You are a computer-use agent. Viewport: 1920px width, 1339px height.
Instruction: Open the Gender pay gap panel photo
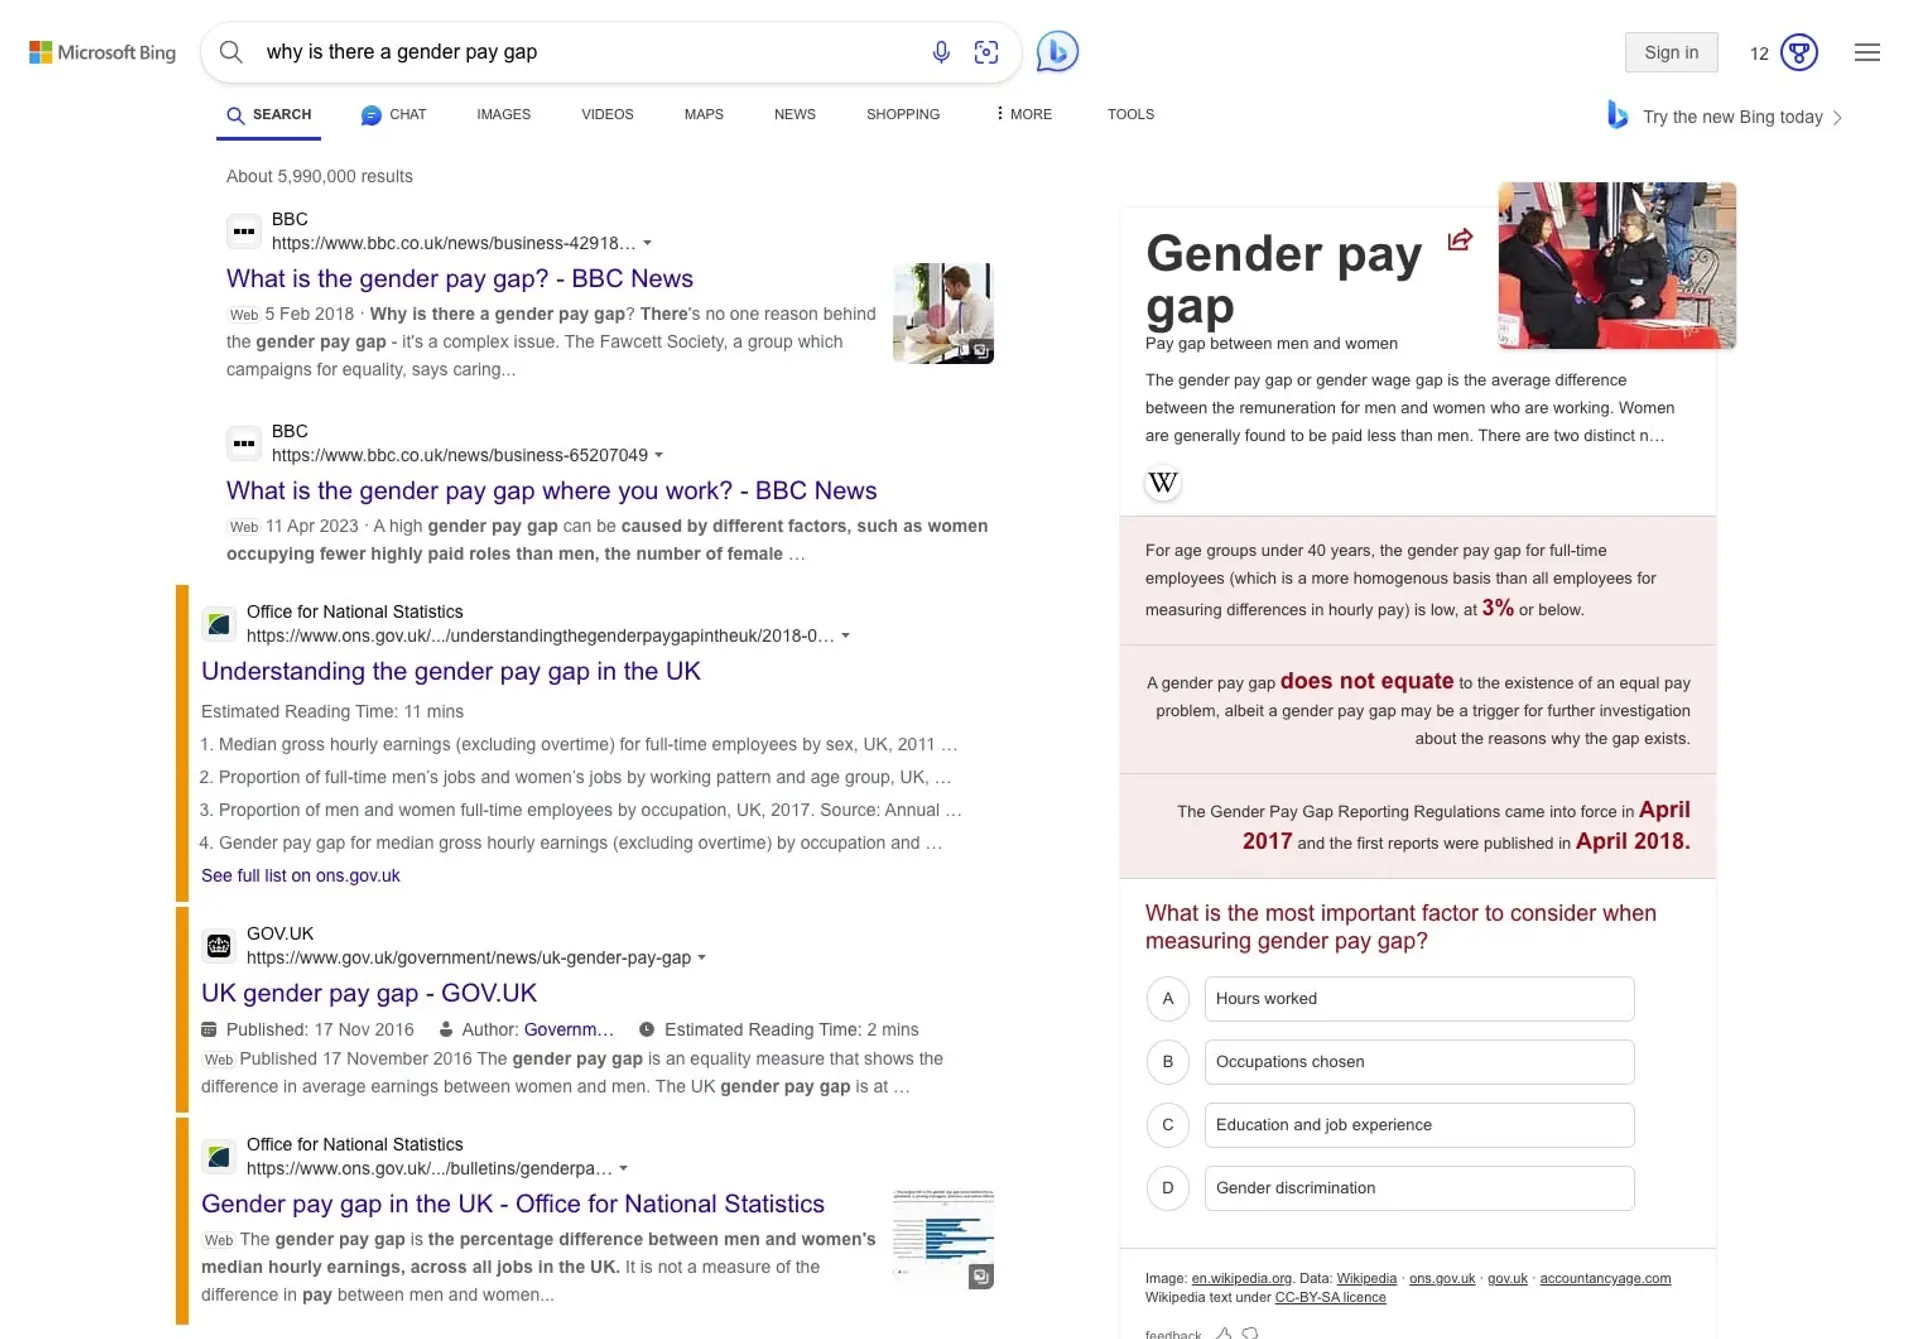pyautogui.click(x=1617, y=265)
